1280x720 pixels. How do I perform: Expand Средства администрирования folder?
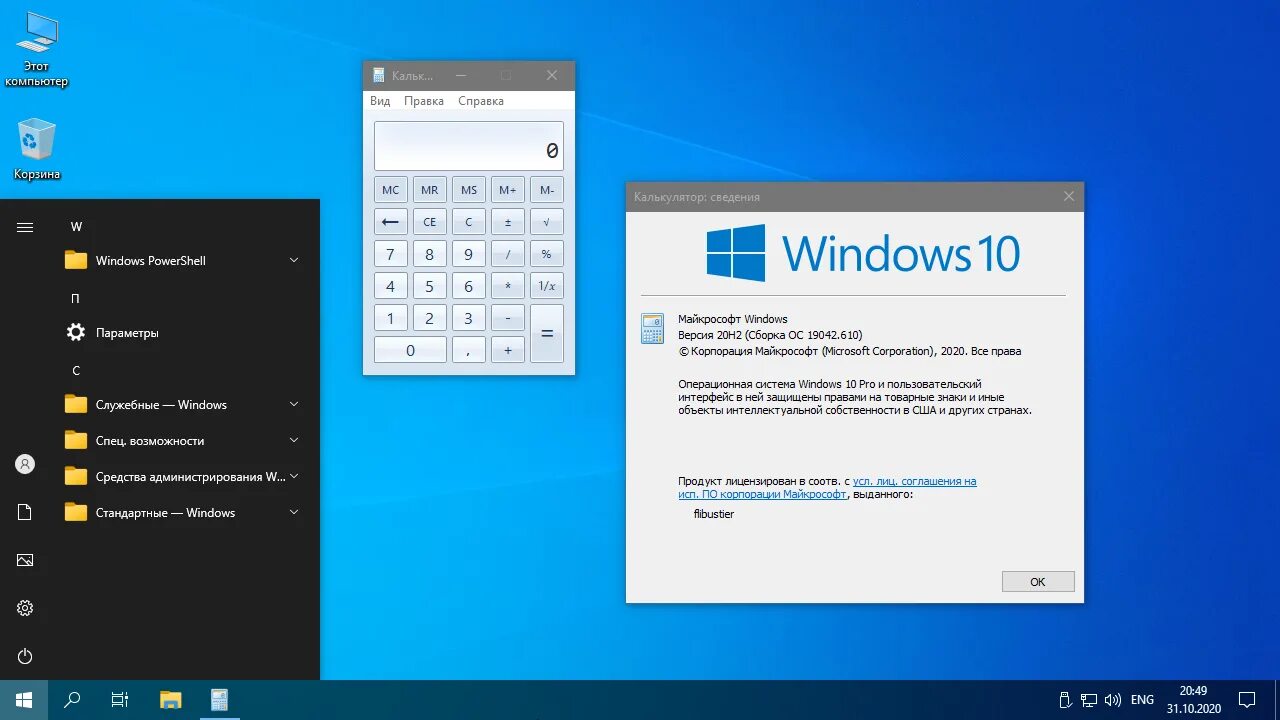click(x=180, y=476)
